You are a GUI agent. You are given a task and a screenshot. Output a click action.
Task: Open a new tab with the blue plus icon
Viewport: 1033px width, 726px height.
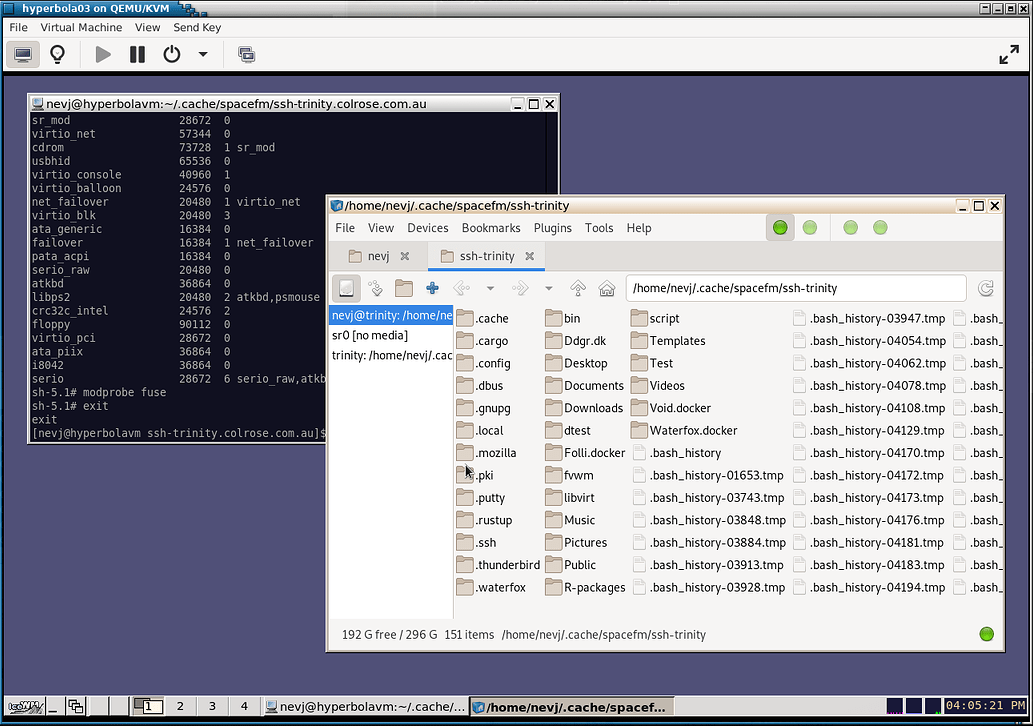click(x=431, y=288)
